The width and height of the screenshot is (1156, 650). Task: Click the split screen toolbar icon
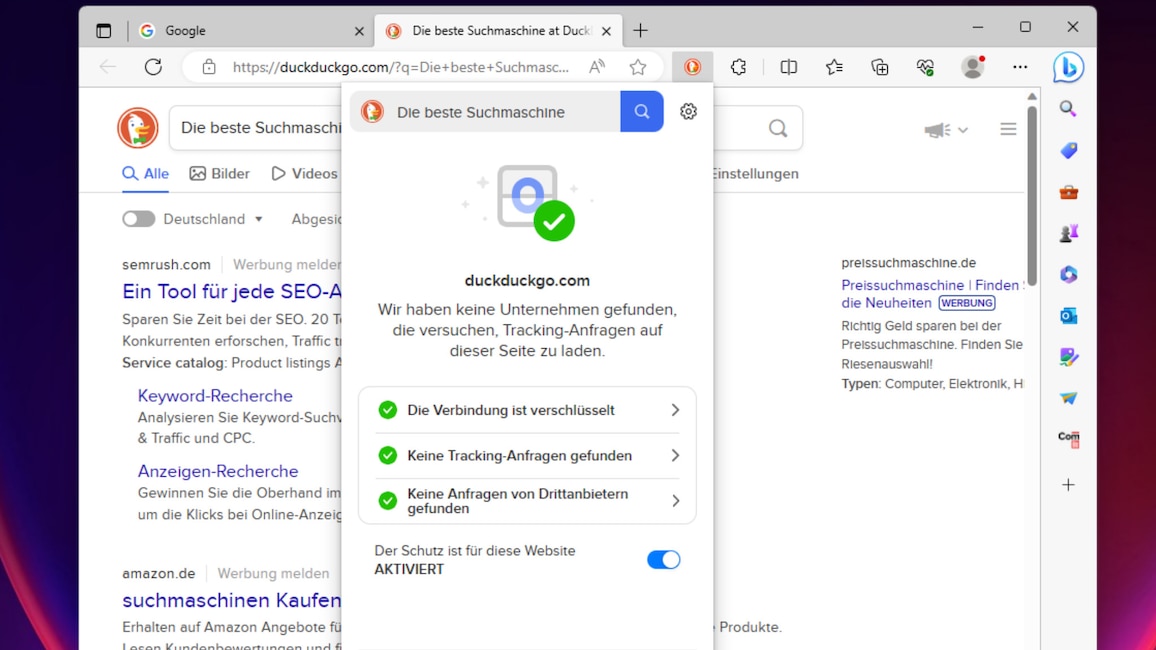788,67
